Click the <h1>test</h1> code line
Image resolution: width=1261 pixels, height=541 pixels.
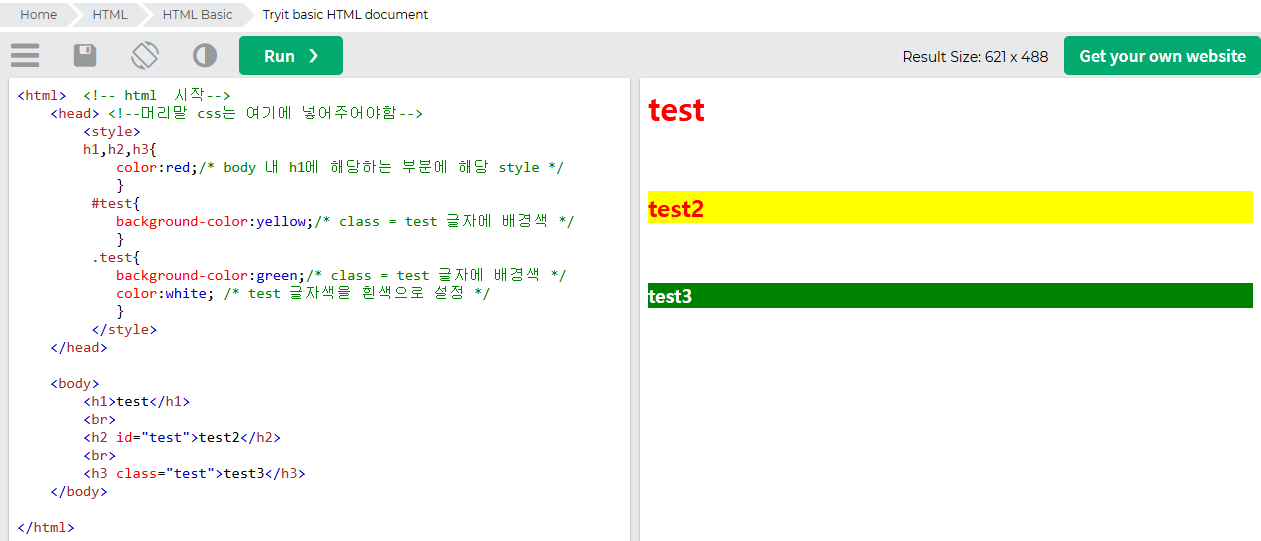[x=136, y=401]
